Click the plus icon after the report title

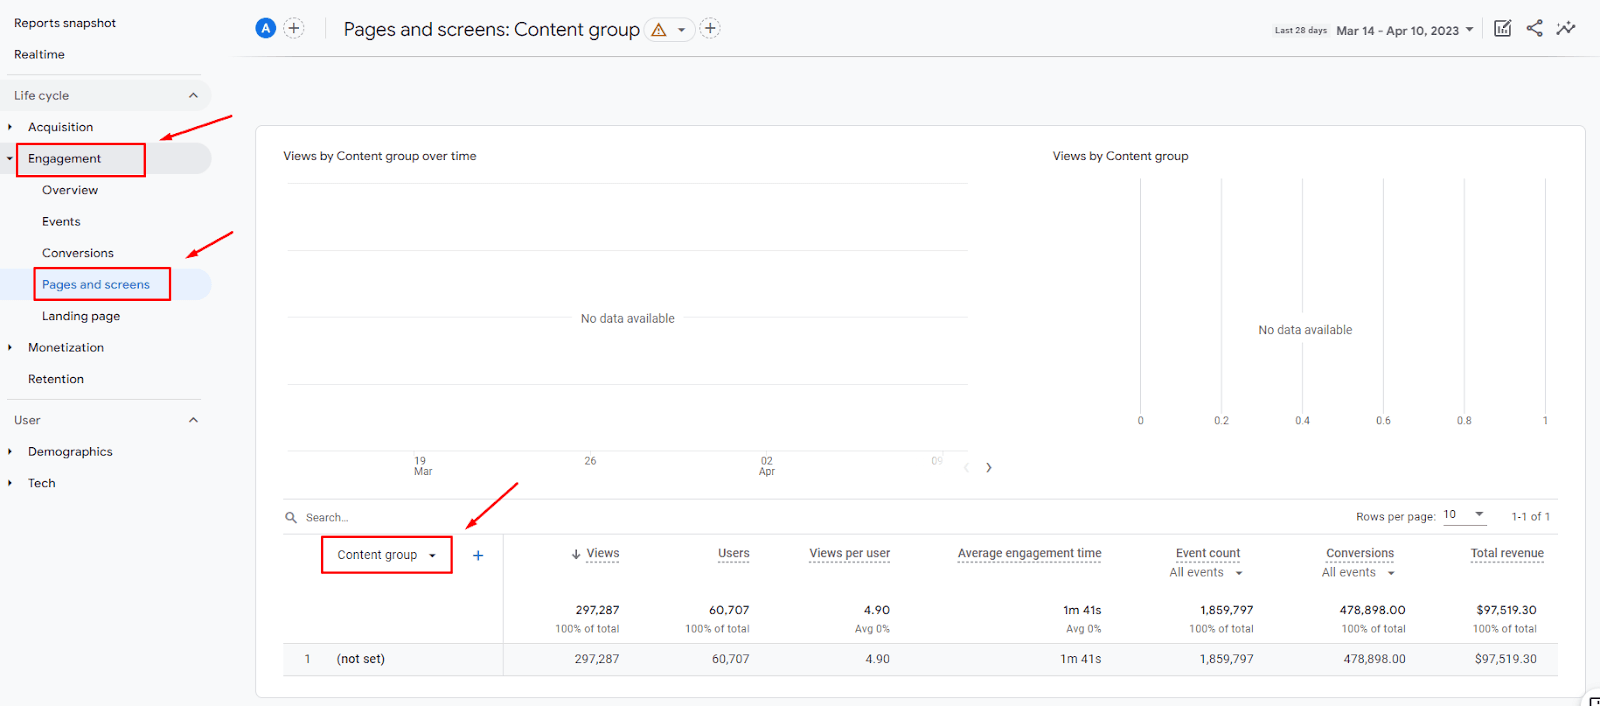pos(710,28)
